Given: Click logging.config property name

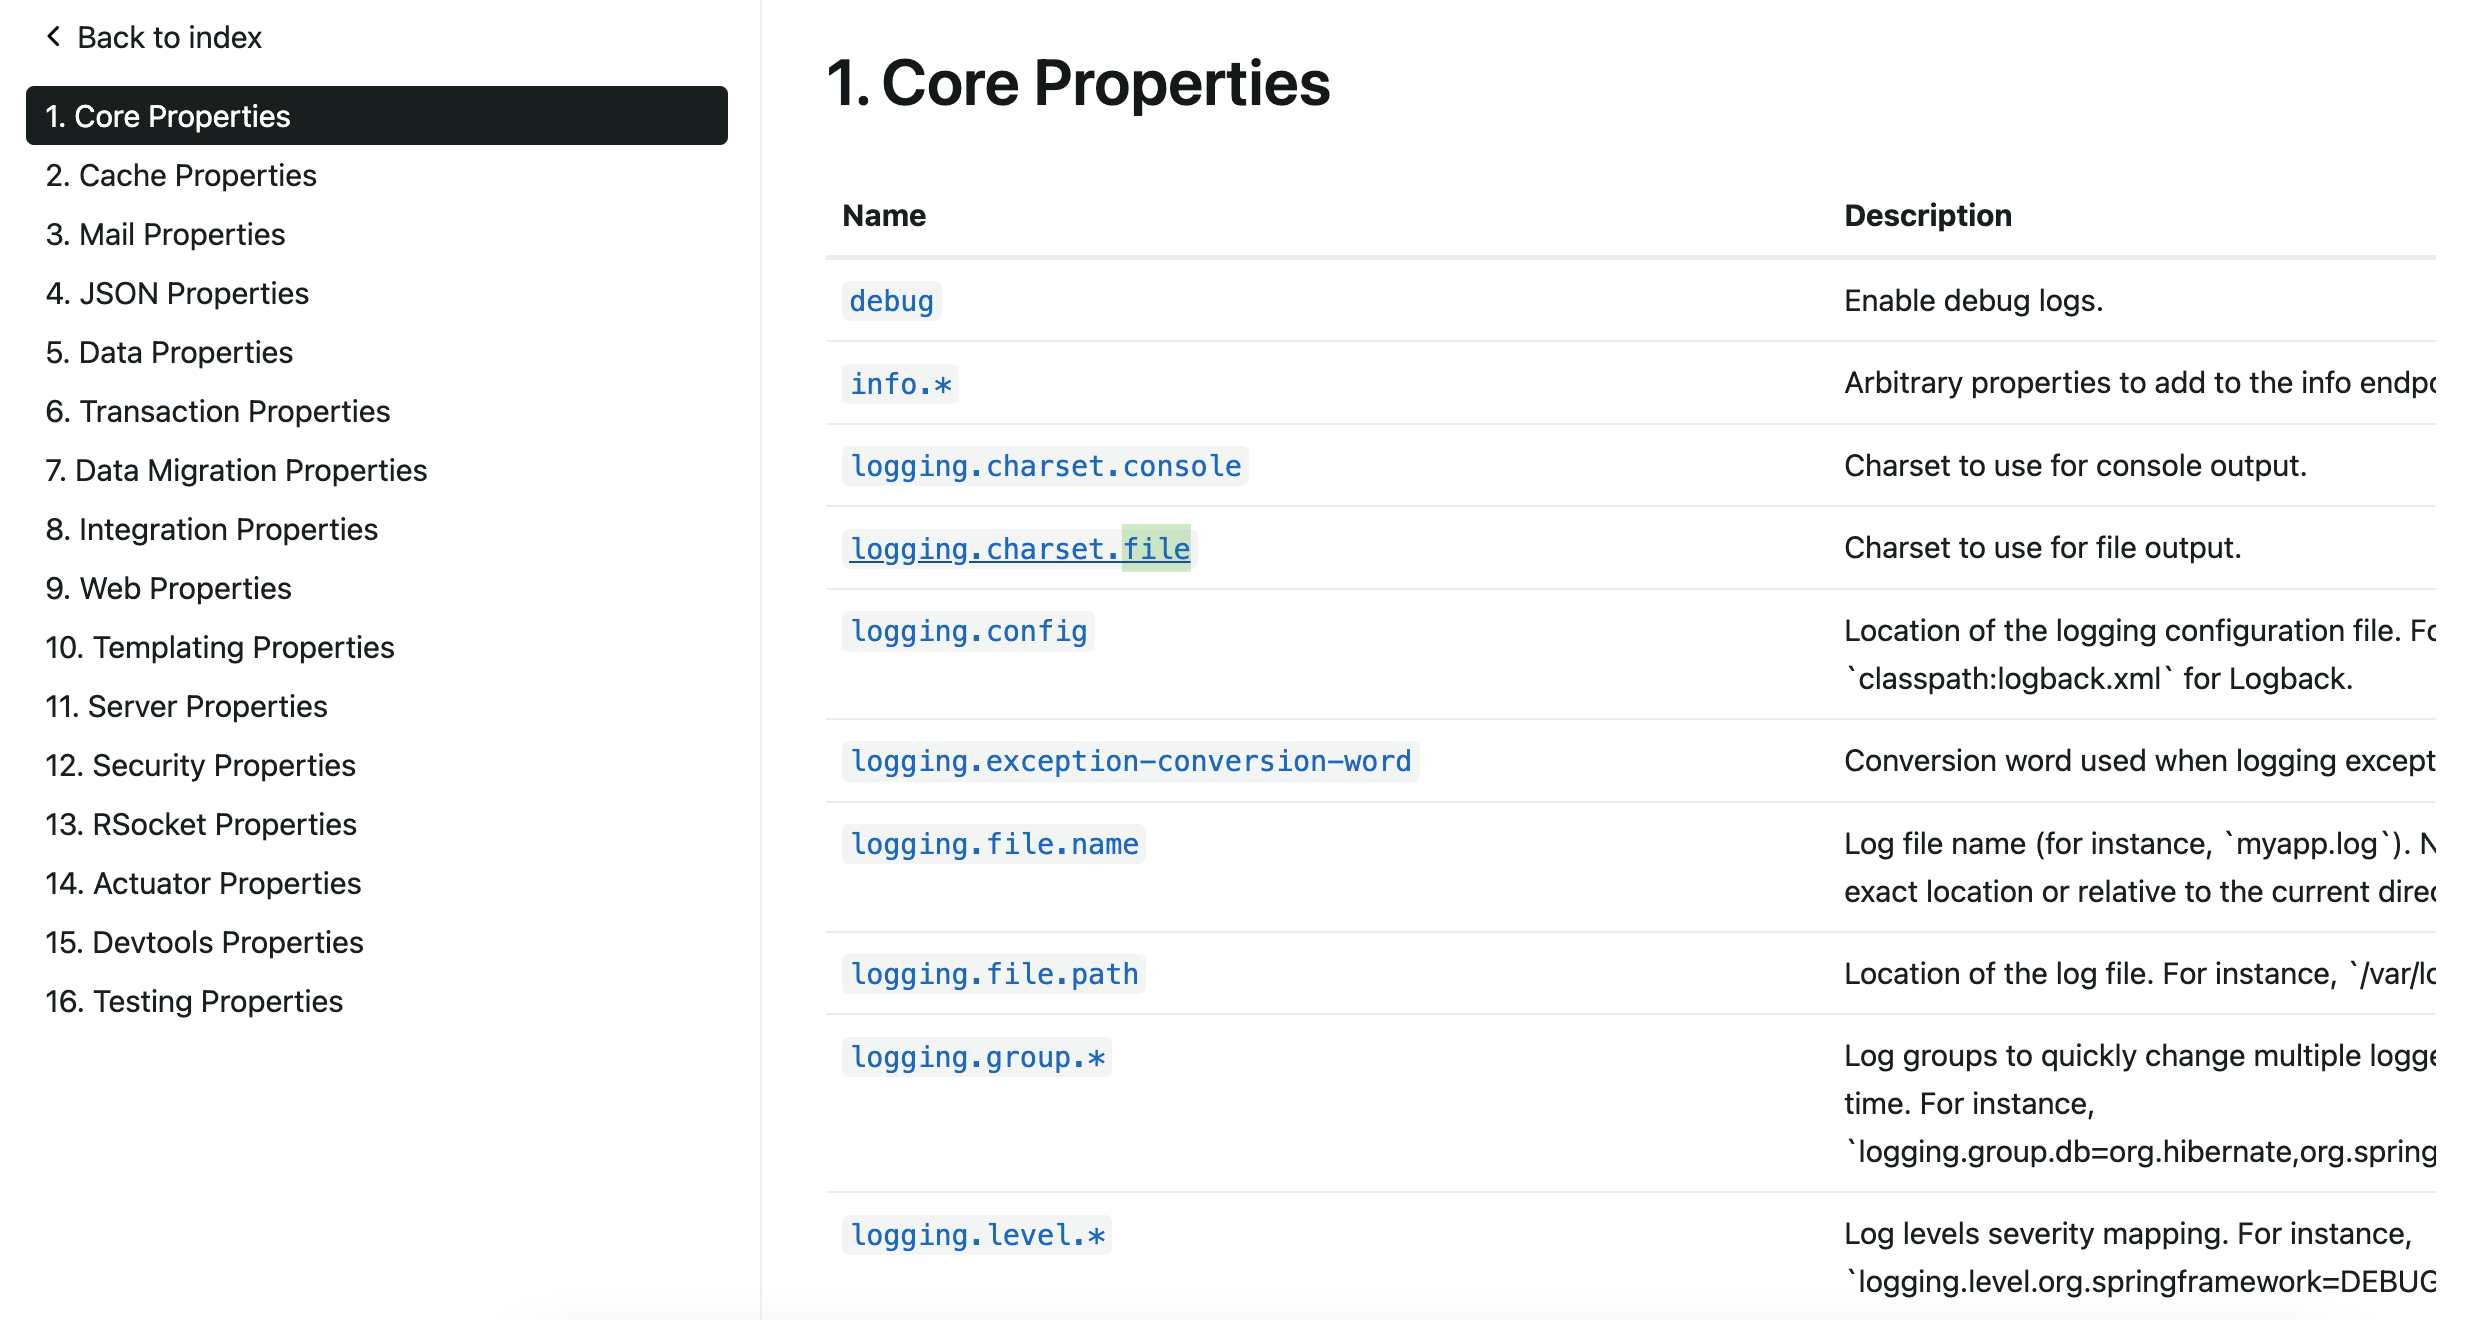Looking at the screenshot, I should pos(968,631).
